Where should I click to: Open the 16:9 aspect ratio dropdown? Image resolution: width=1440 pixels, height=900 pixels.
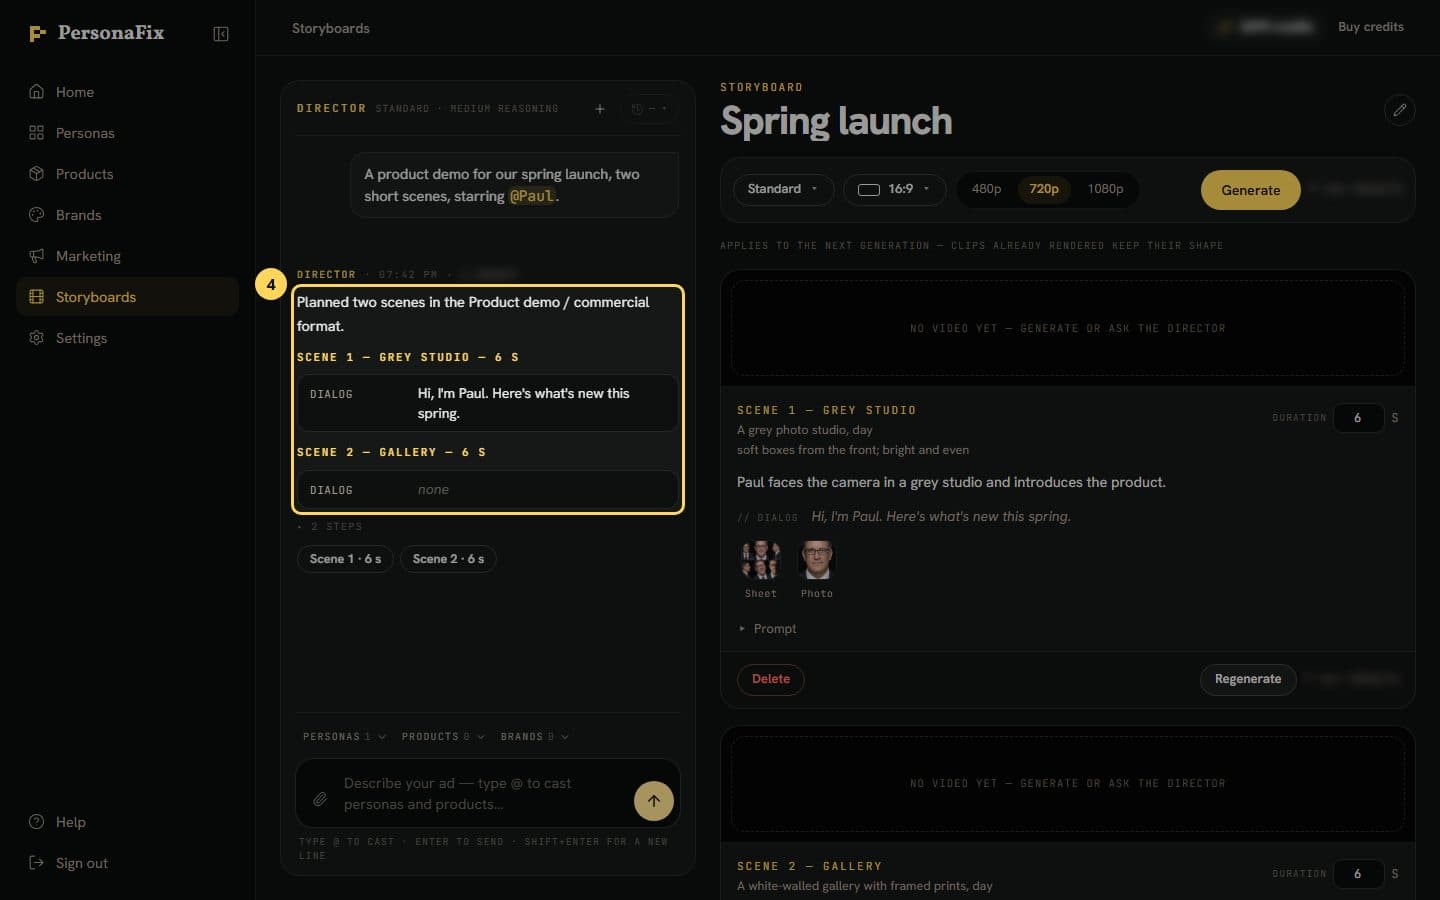click(x=894, y=189)
